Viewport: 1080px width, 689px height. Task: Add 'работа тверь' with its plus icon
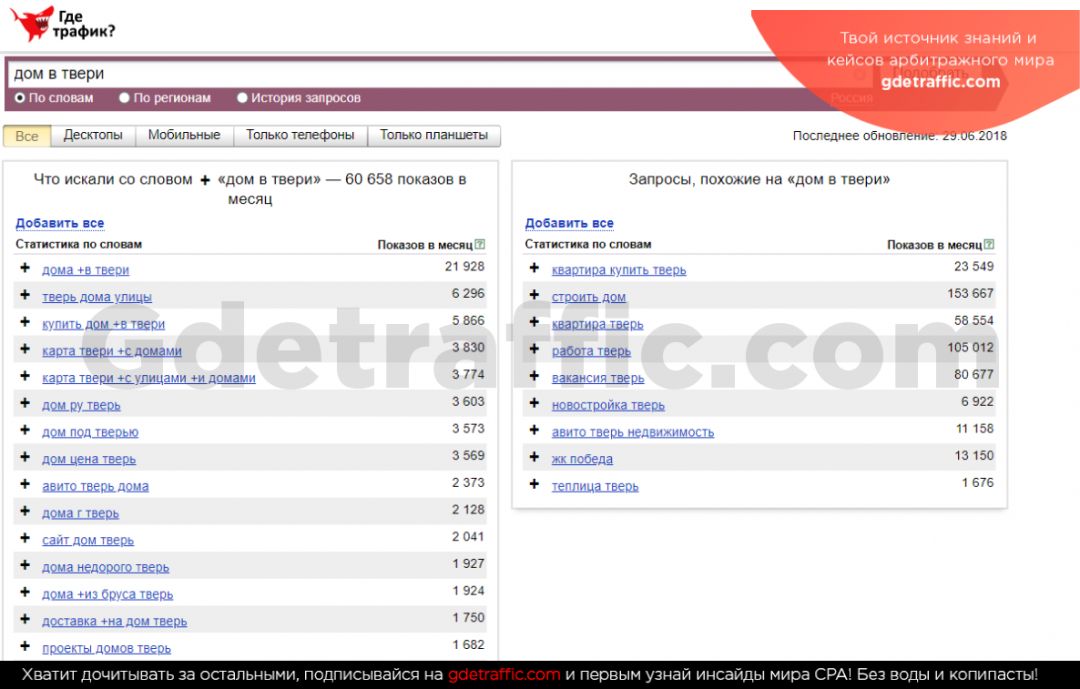pyautogui.click(x=534, y=350)
